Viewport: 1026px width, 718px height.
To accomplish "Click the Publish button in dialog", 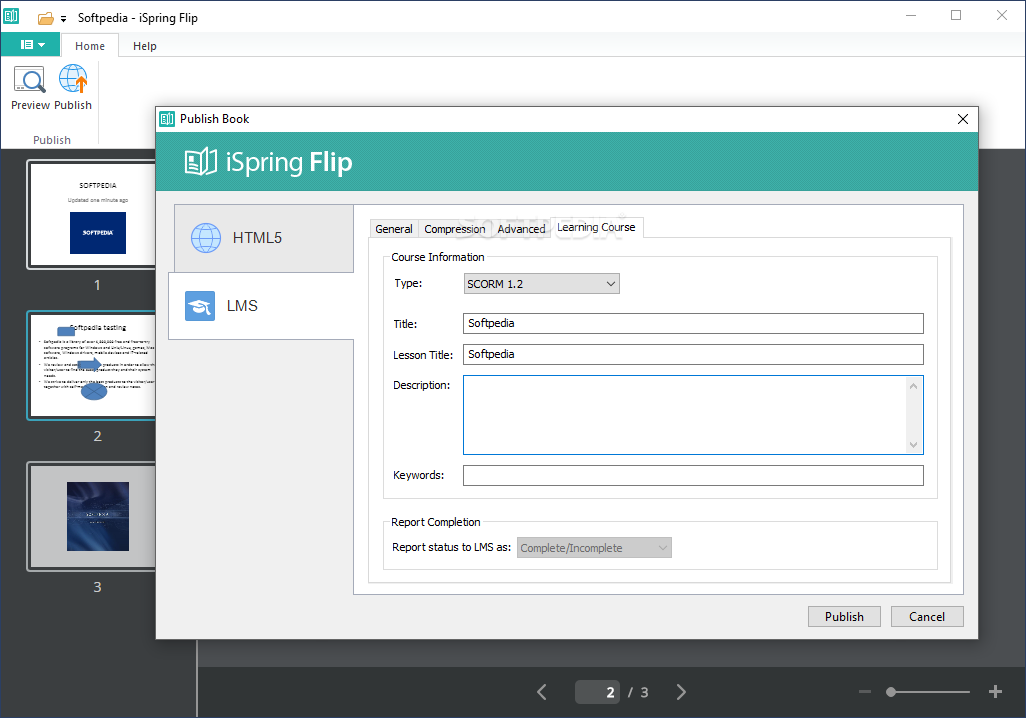I will pos(844,617).
